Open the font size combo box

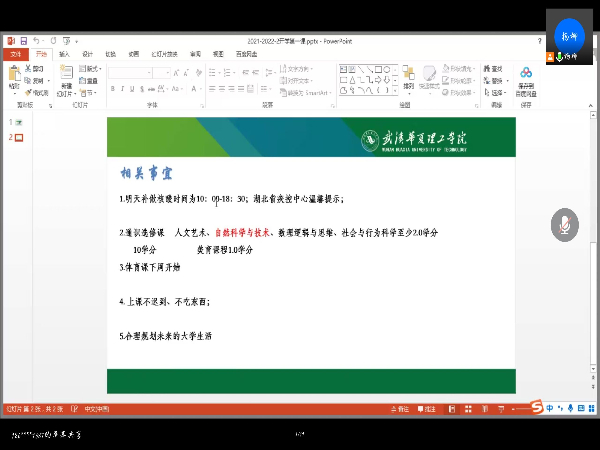click(161, 73)
